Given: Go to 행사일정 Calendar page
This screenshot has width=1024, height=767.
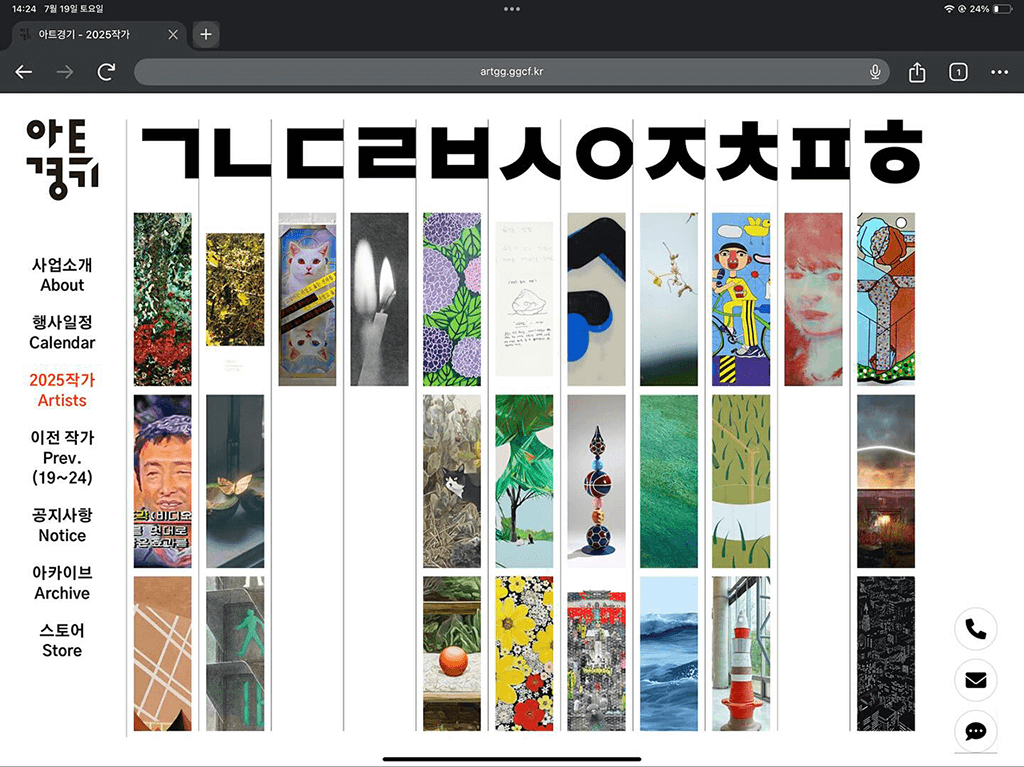Looking at the screenshot, I should pyautogui.click(x=62, y=332).
